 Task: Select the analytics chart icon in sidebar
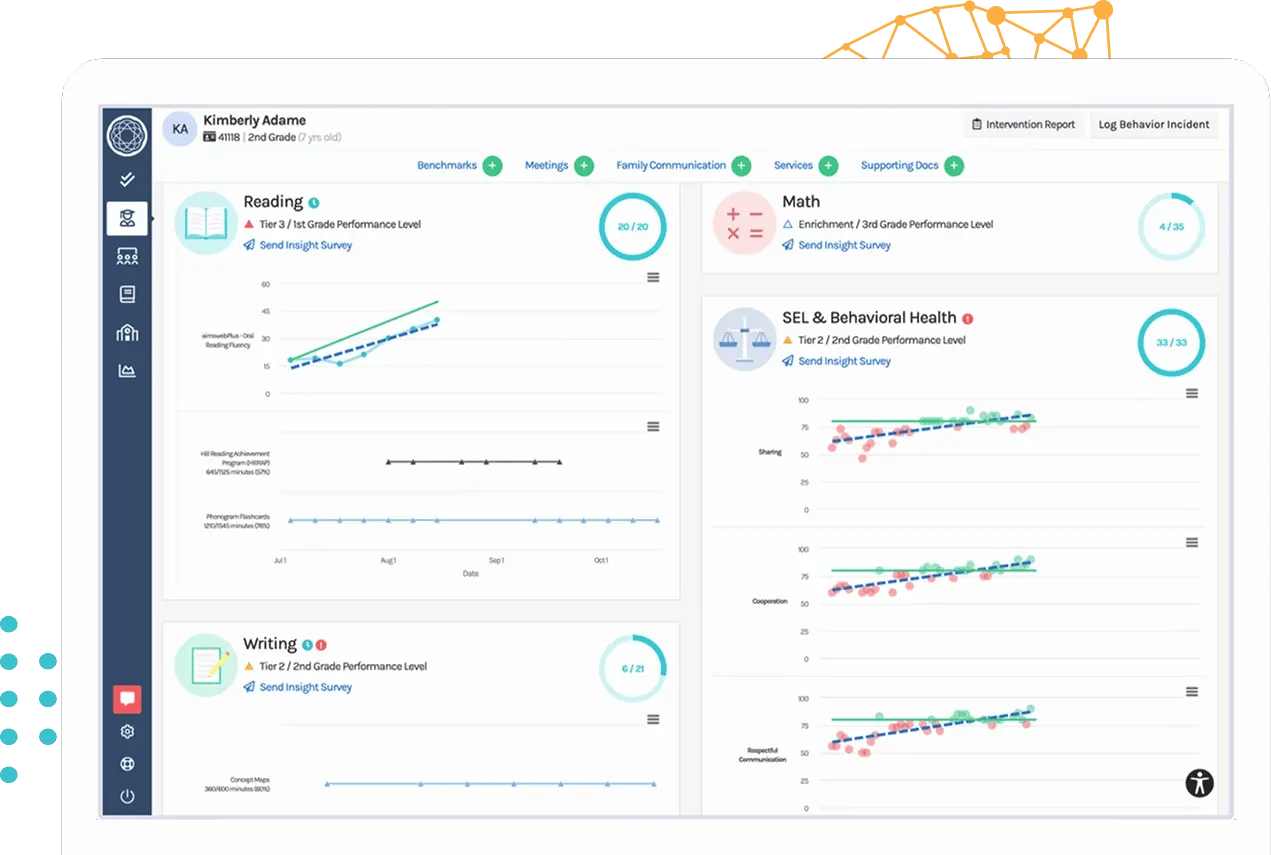coord(126,369)
